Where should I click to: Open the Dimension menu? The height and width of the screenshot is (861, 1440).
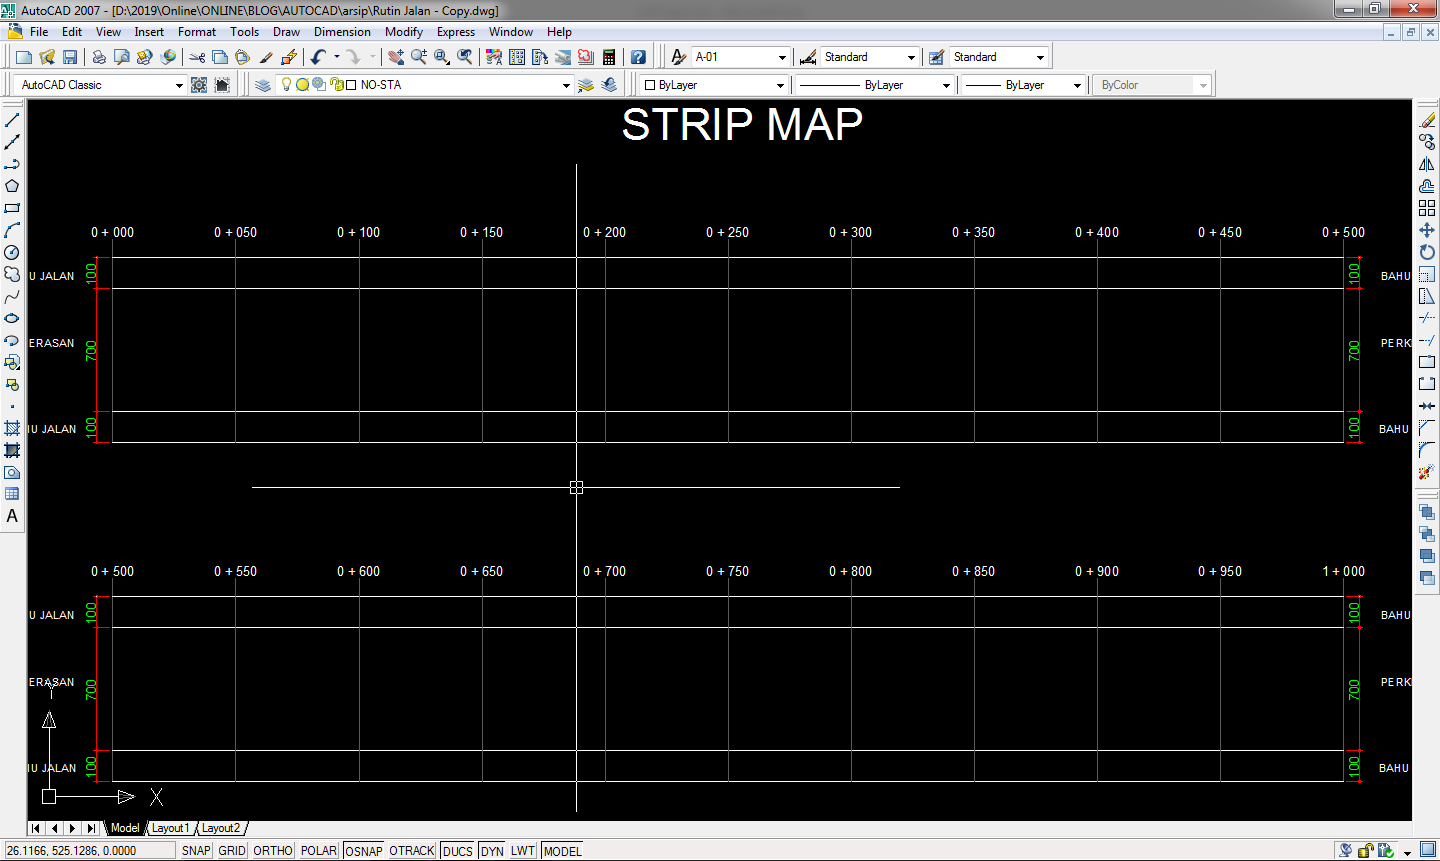(x=342, y=31)
